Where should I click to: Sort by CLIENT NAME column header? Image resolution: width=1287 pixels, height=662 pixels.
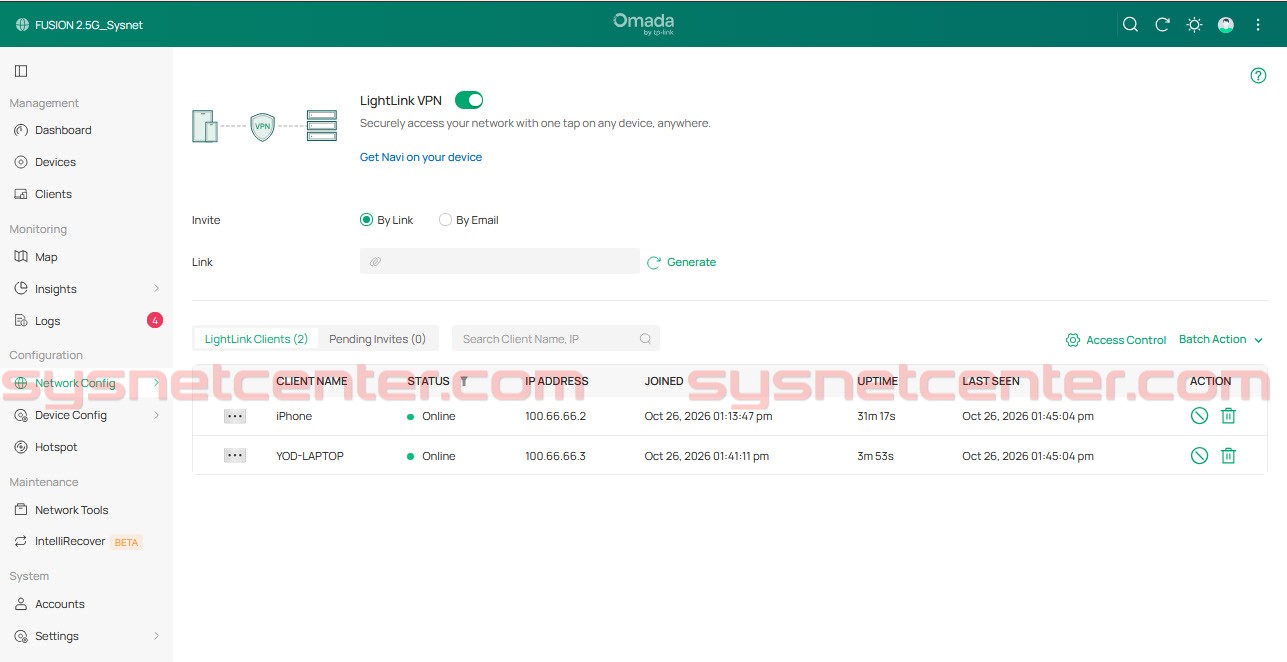312,381
